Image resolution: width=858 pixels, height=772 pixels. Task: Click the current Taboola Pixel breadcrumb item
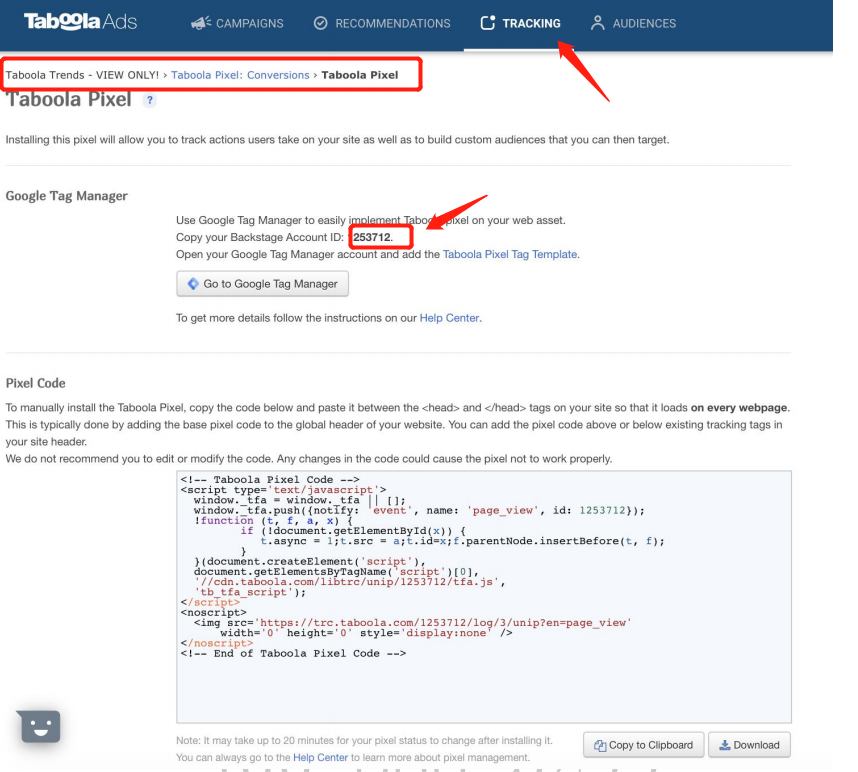pos(359,75)
